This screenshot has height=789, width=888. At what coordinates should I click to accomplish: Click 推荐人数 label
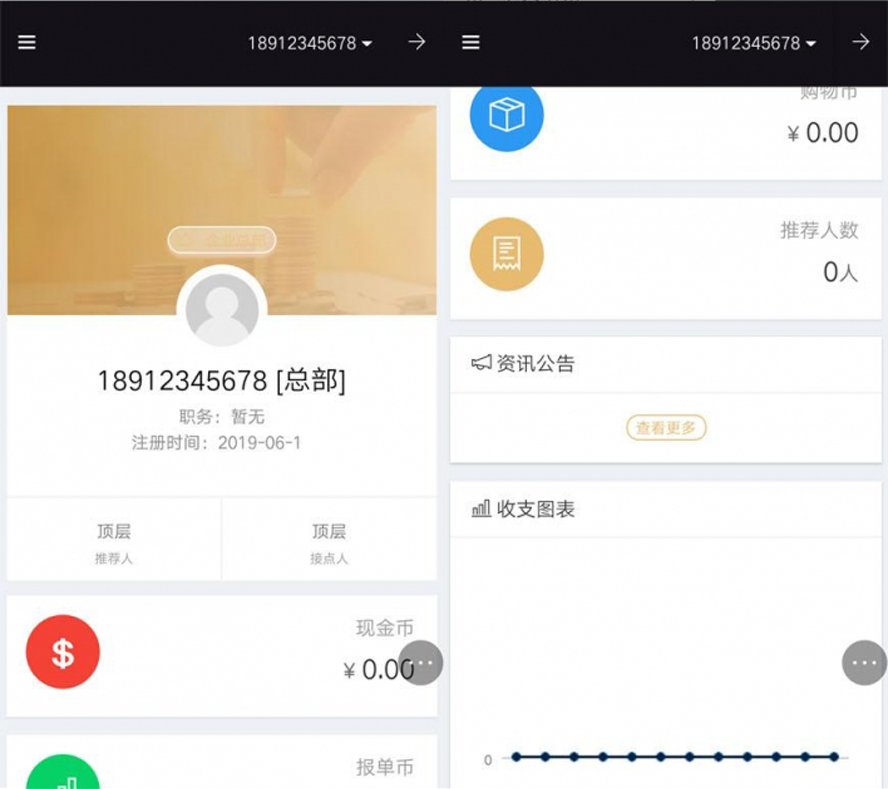pos(819,231)
